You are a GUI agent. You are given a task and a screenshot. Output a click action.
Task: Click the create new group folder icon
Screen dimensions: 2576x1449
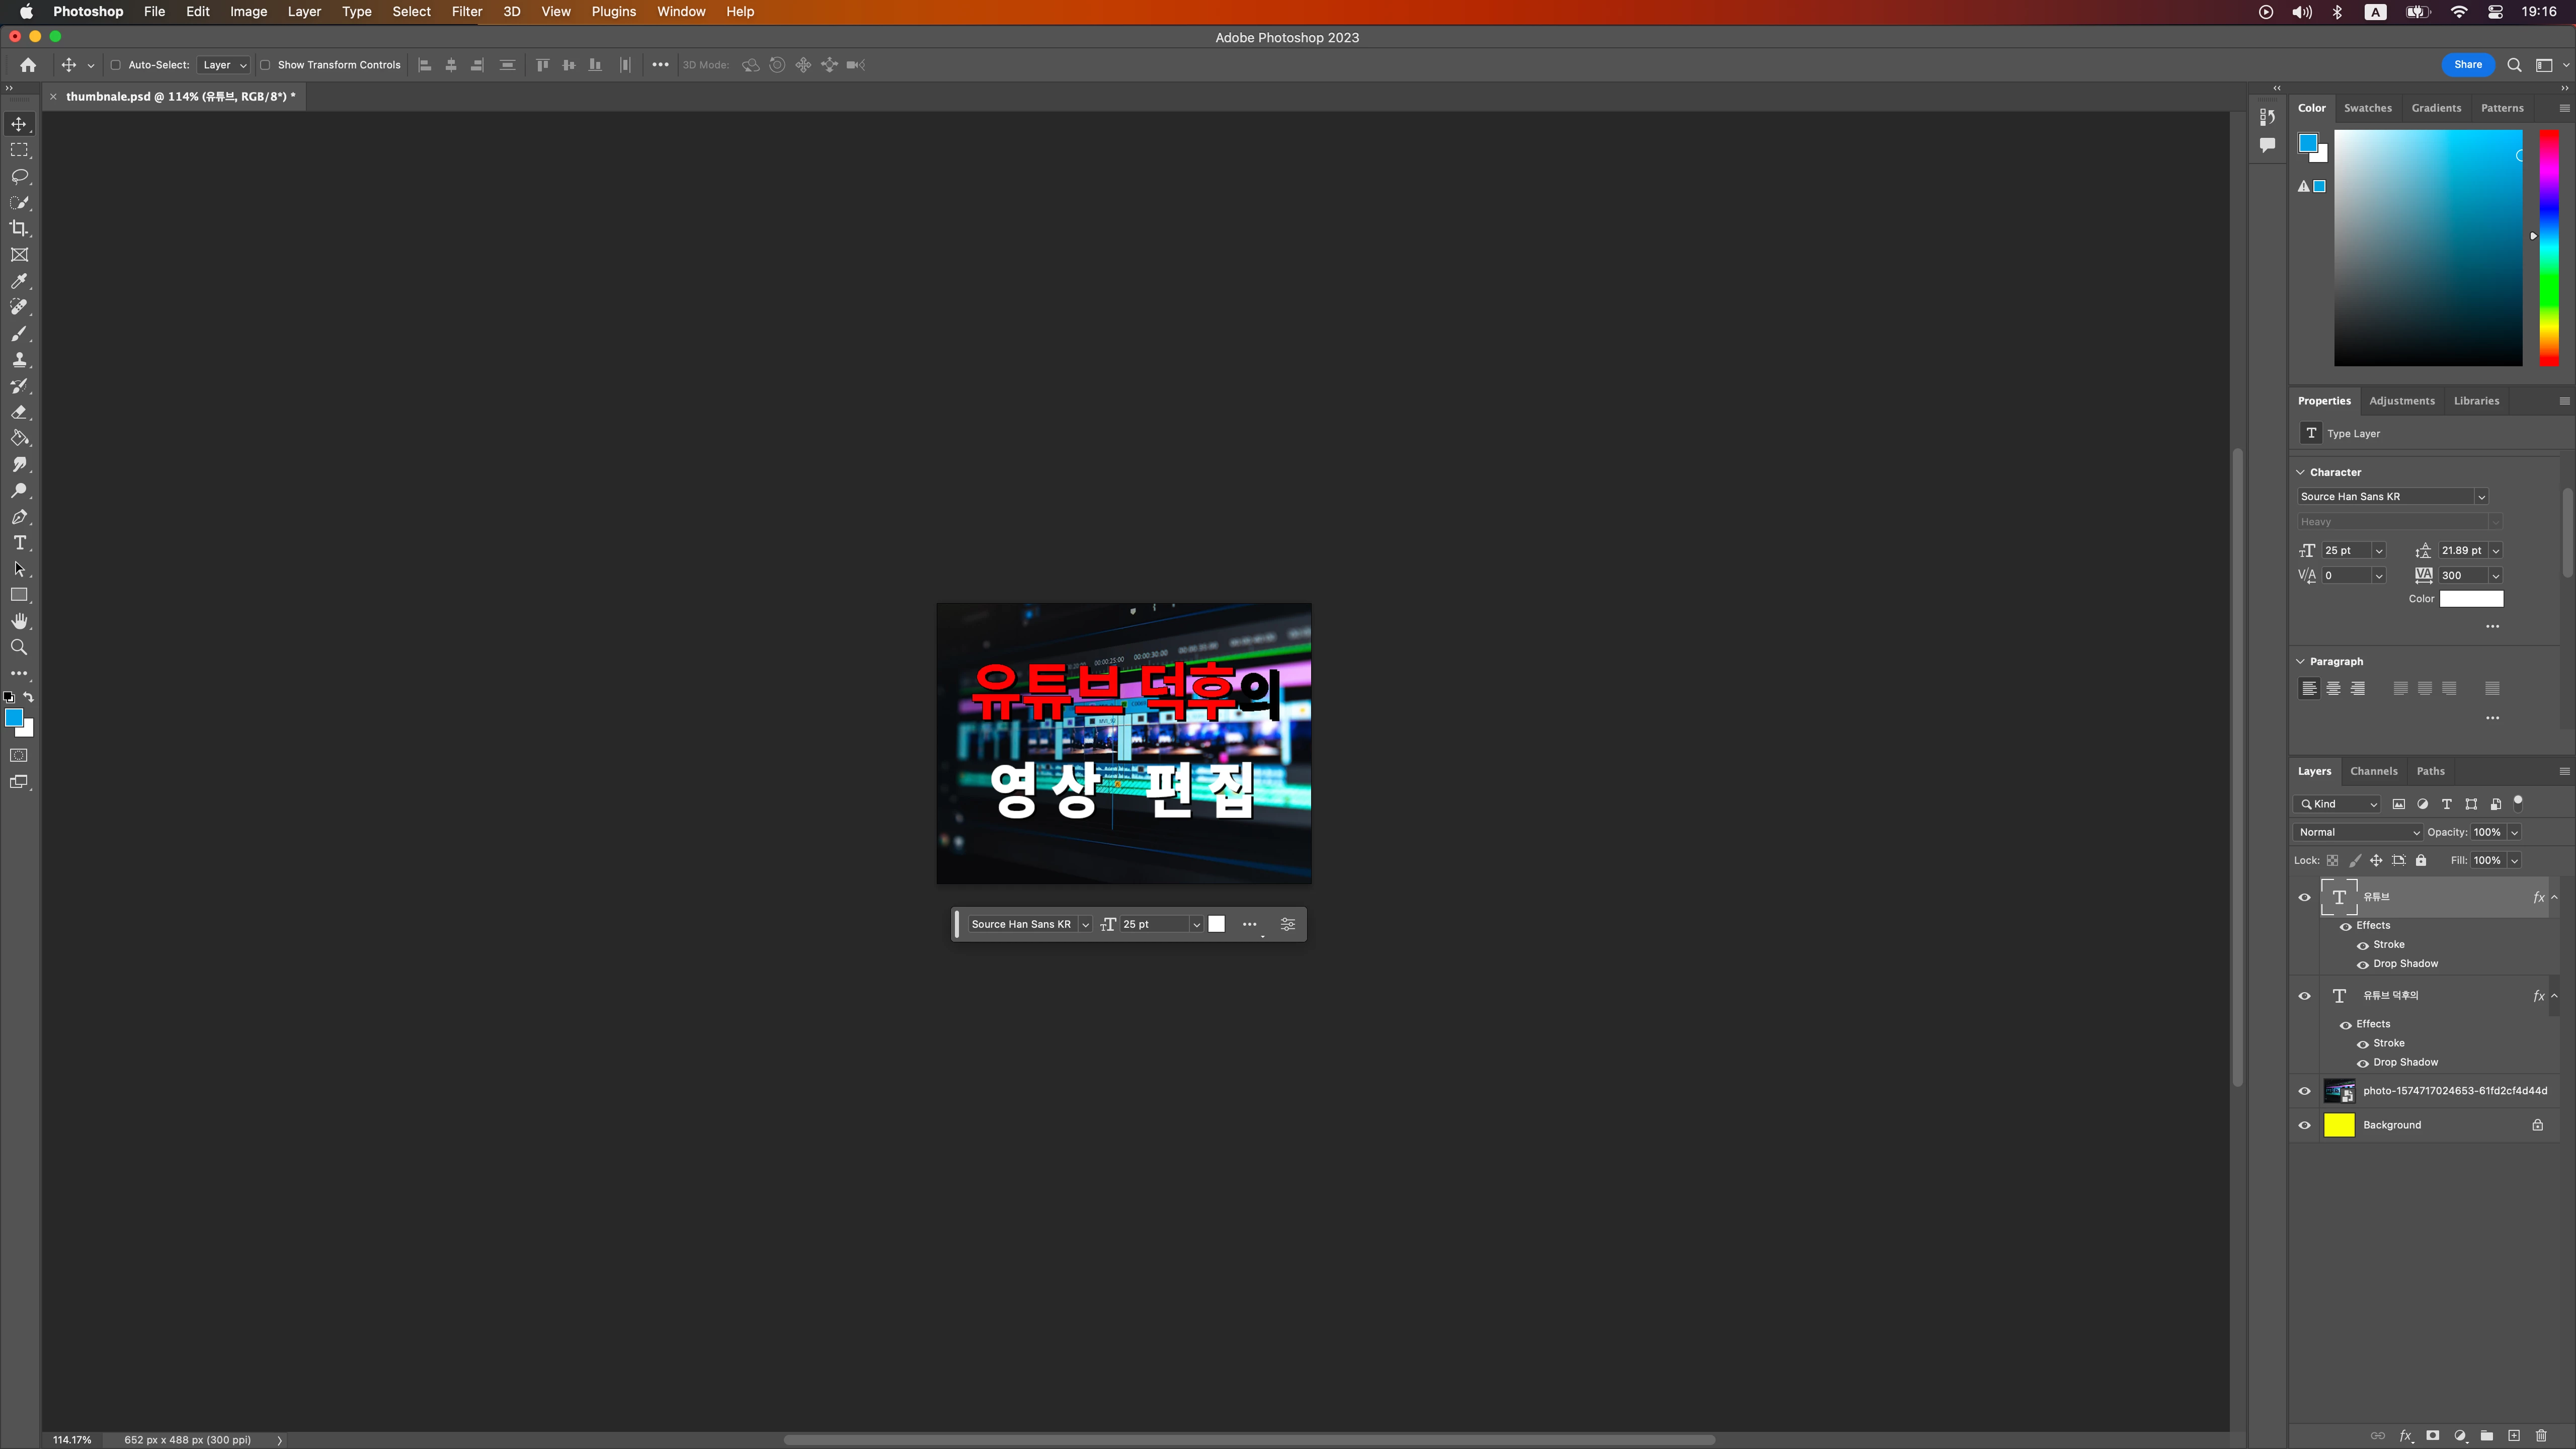click(x=2486, y=1436)
